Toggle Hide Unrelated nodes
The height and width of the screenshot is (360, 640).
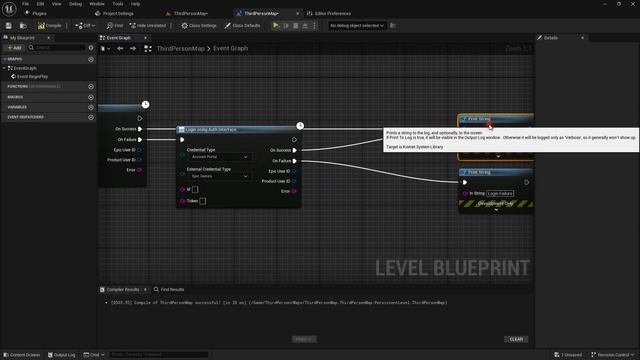[148, 26]
